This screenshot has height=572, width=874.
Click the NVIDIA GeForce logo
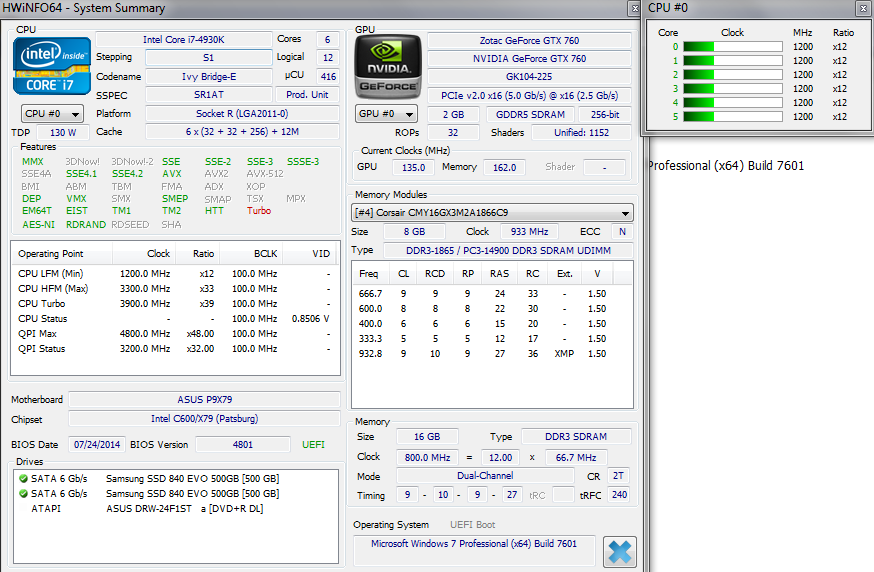(x=388, y=67)
